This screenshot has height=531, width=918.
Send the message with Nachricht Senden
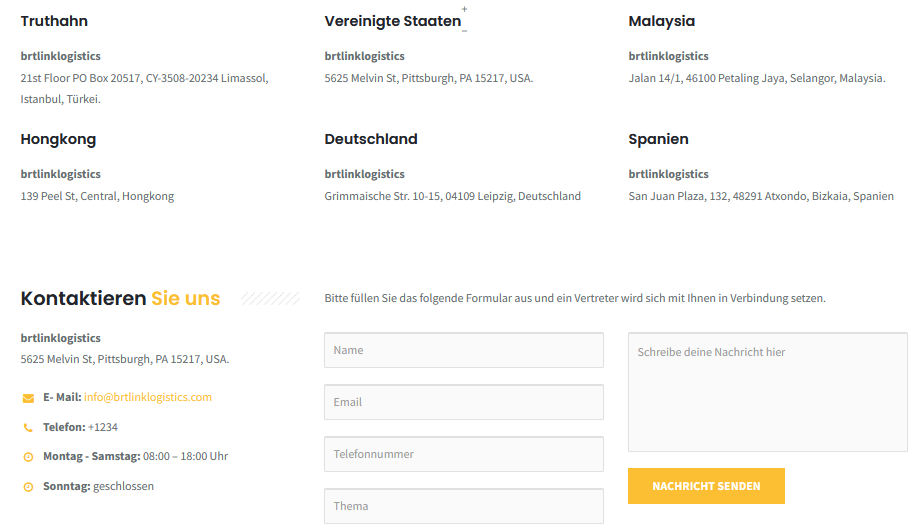[706, 486]
